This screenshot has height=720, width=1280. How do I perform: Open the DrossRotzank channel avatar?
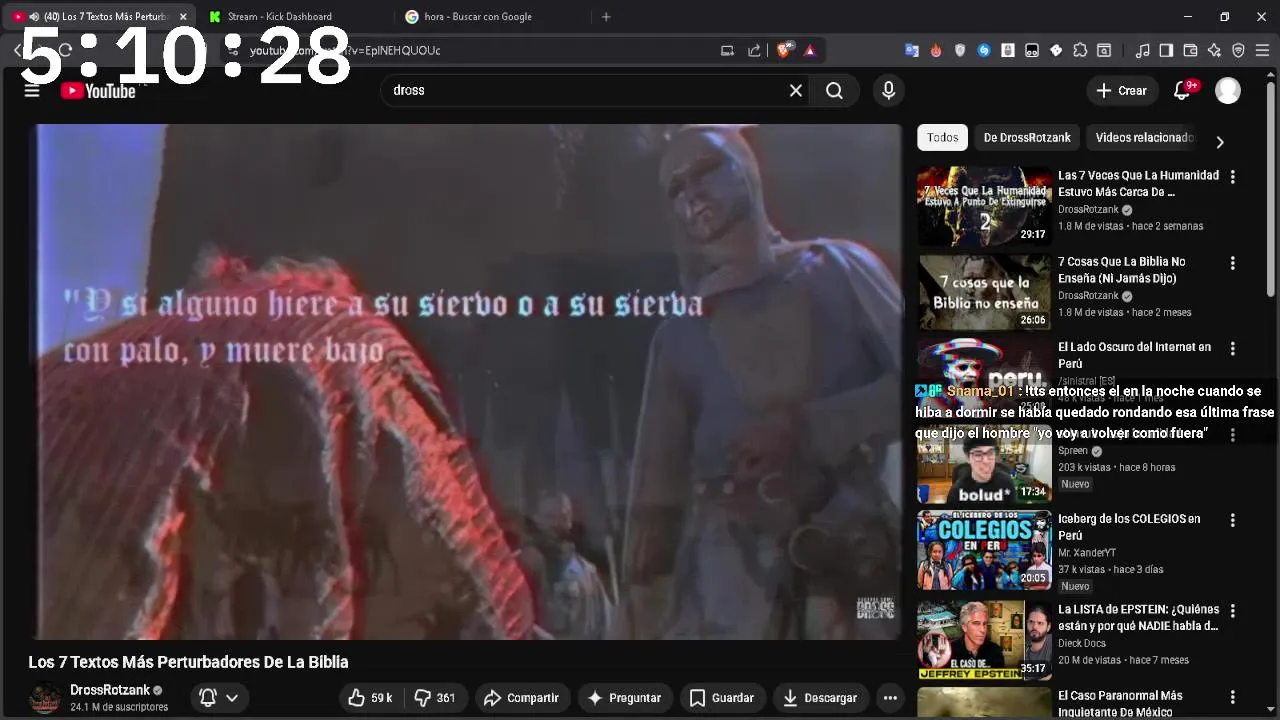tap(45, 698)
